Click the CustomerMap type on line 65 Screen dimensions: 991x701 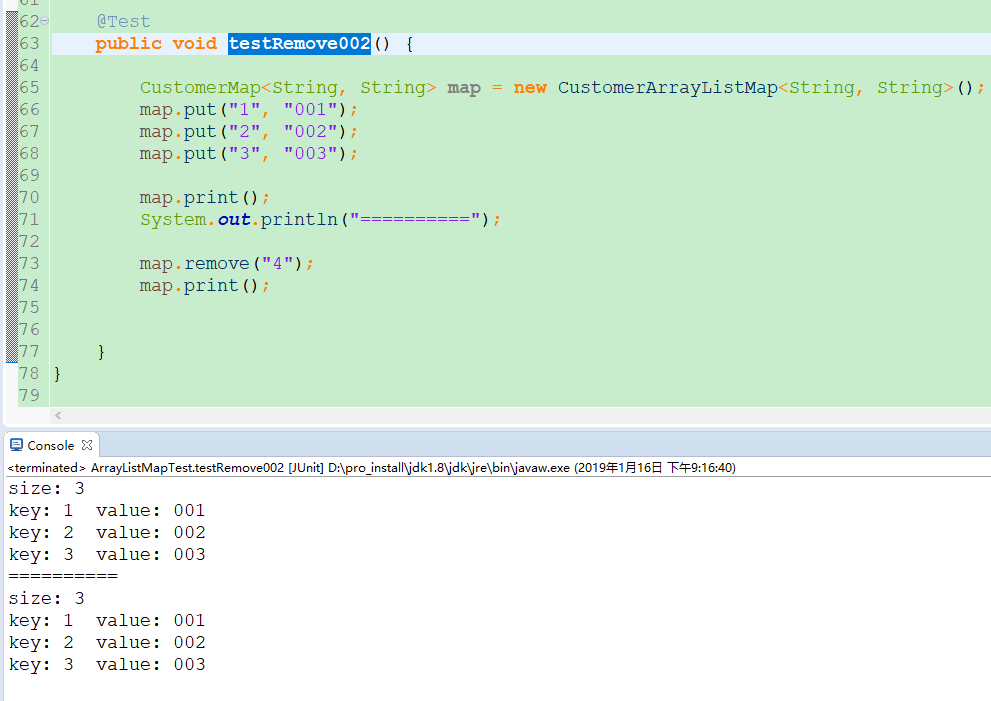pos(200,87)
